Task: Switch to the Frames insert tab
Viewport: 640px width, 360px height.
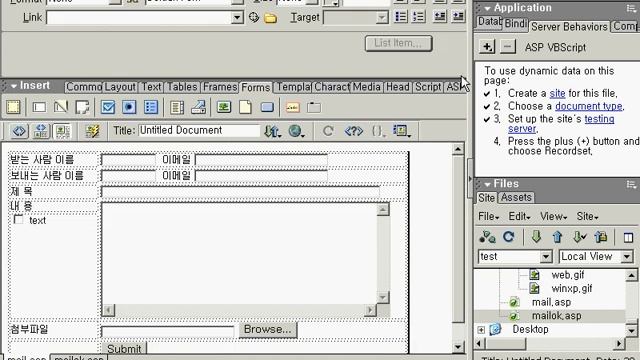Action: click(x=220, y=87)
